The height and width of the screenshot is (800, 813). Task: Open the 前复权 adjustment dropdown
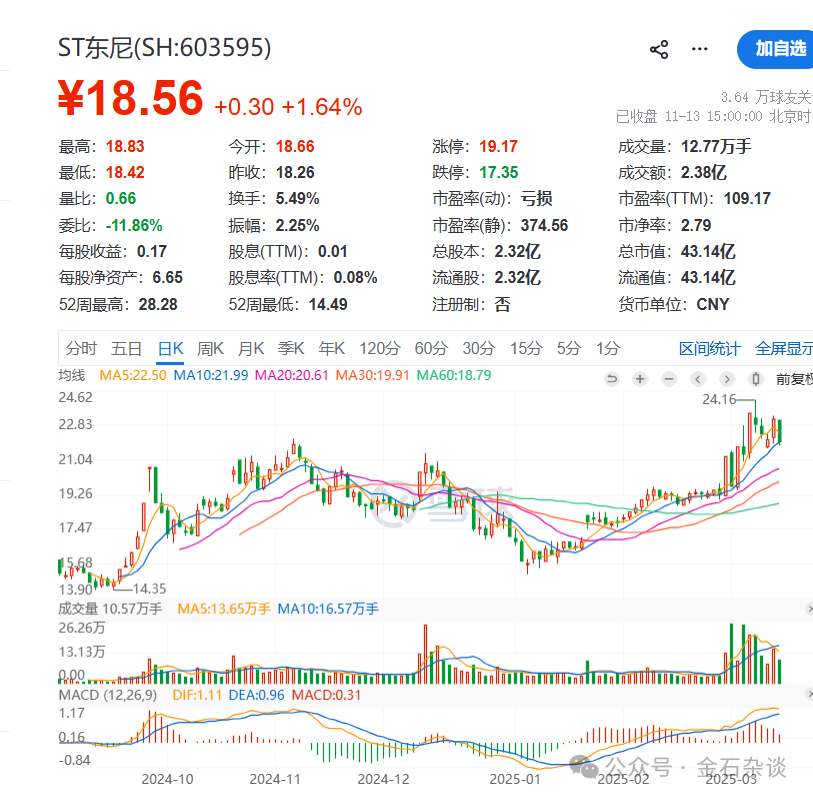794,380
